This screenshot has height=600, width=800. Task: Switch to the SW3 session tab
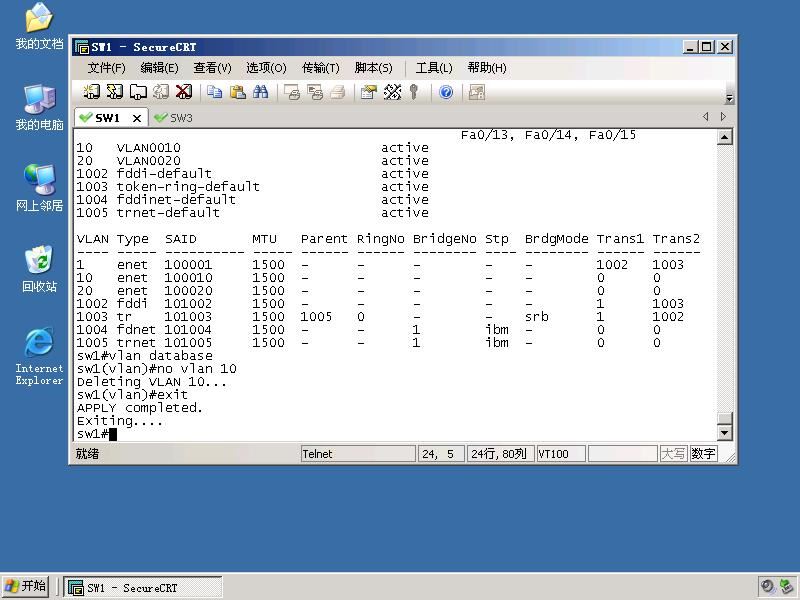point(173,118)
